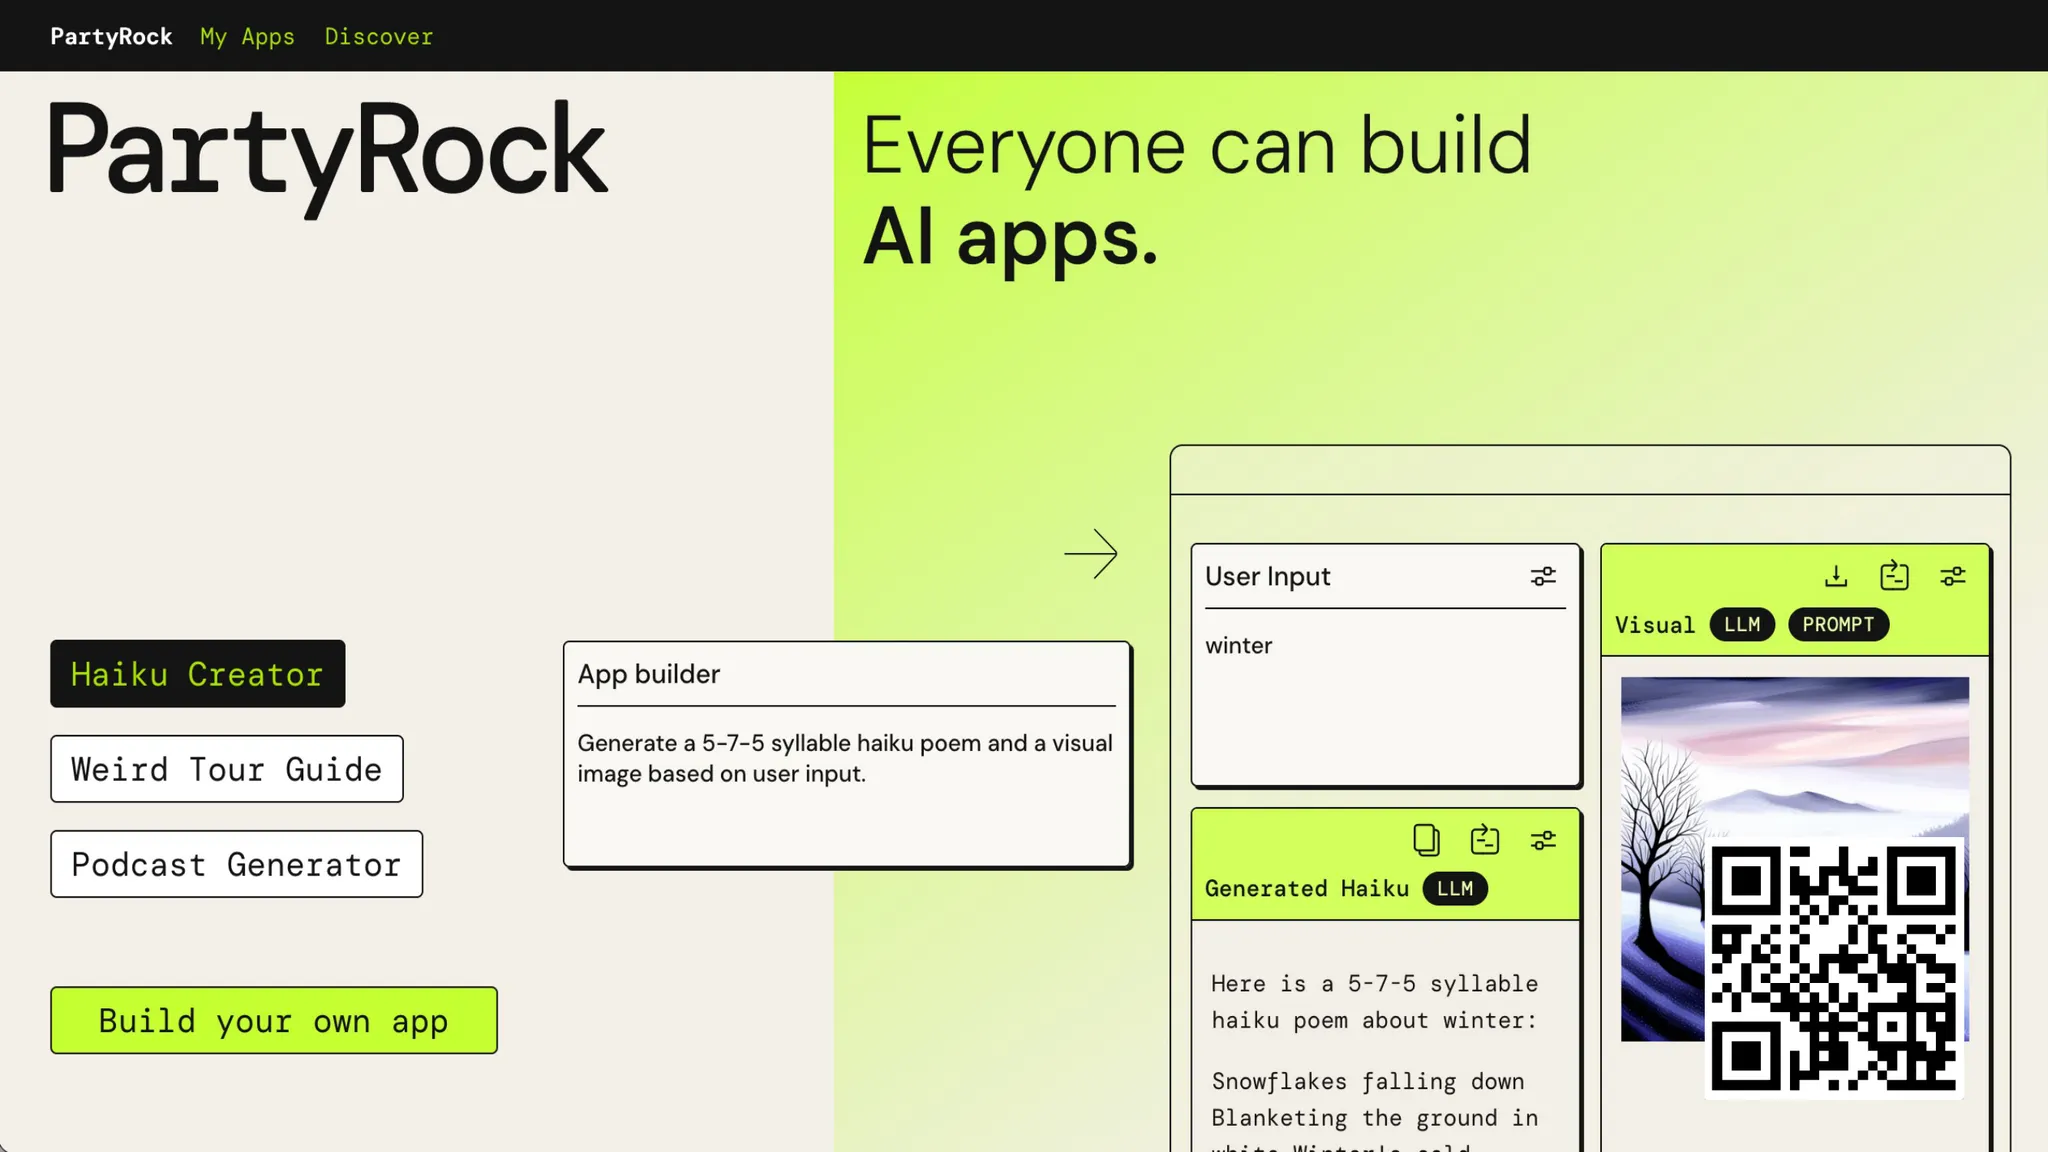Image resolution: width=2048 pixels, height=1152 pixels.
Task: Click settings sliders icon in User Input widget
Action: pos(1543,576)
